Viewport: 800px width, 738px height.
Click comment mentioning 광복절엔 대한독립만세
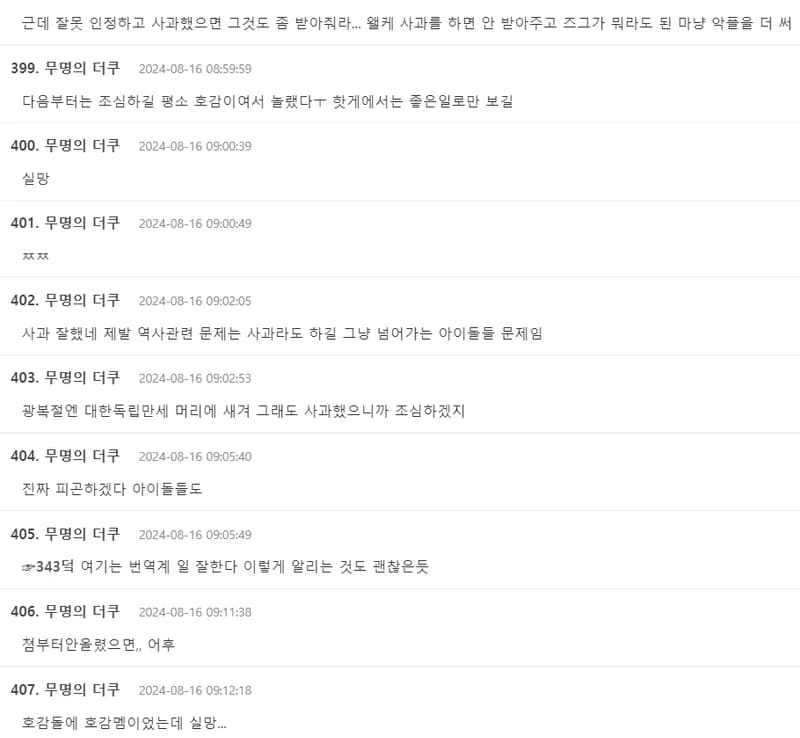pos(243,411)
